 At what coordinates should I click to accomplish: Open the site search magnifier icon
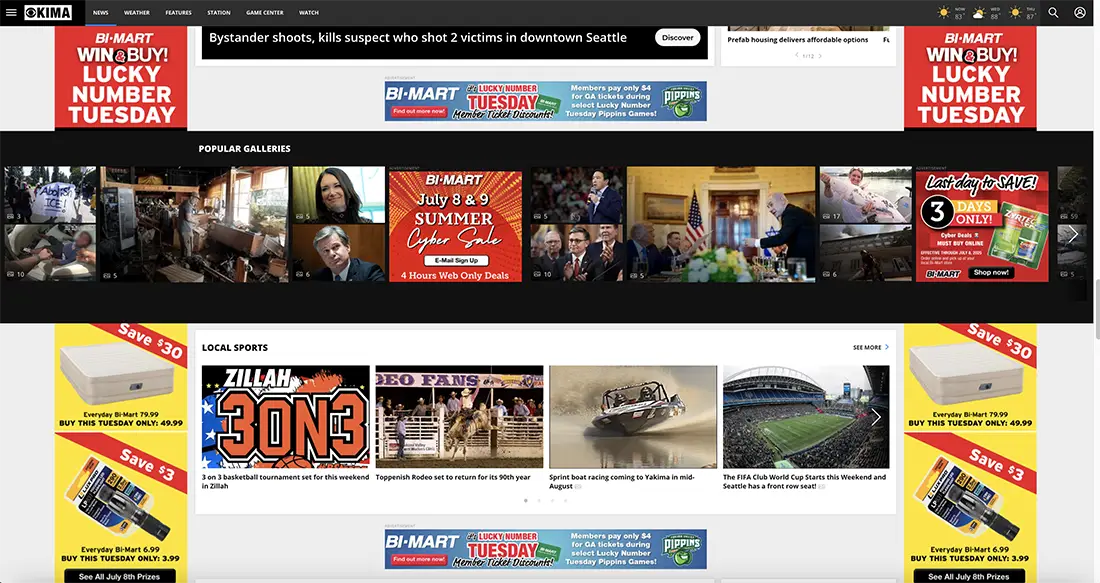(x=1053, y=13)
